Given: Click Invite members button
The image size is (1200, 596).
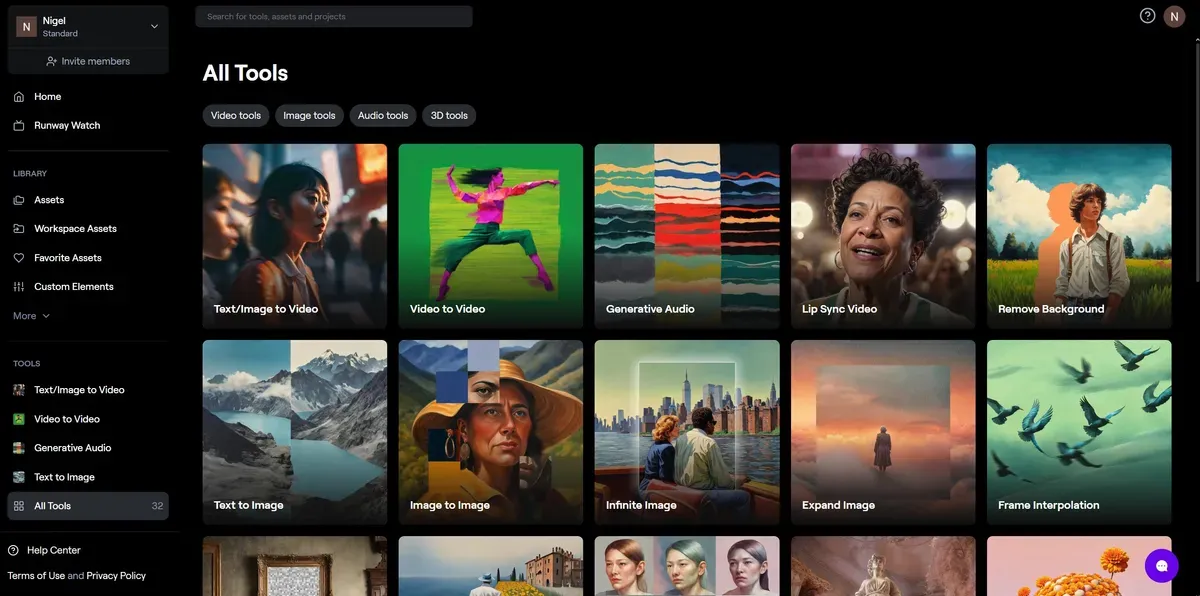Looking at the screenshot, I should [88, 61].
